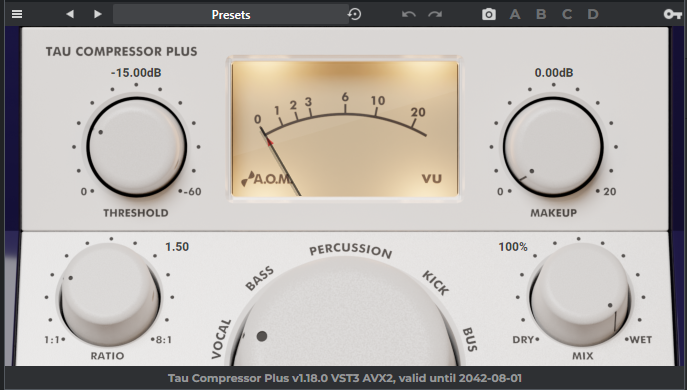Select the PERCUSSION mode label
The image size is (687, 390).
(x=351, y=250)
